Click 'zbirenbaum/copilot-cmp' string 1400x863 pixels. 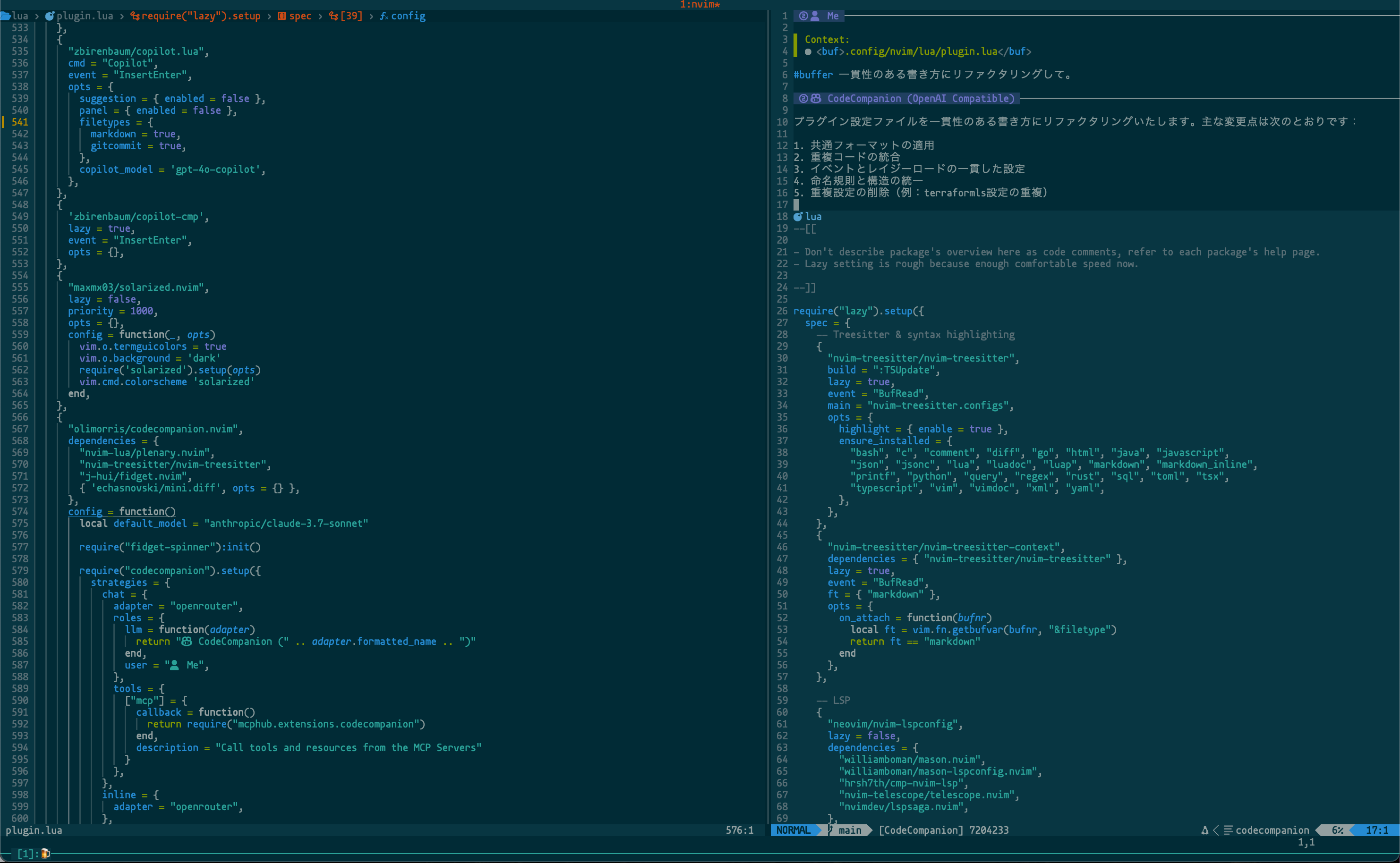pyautogui.click(x=138, y=216)
